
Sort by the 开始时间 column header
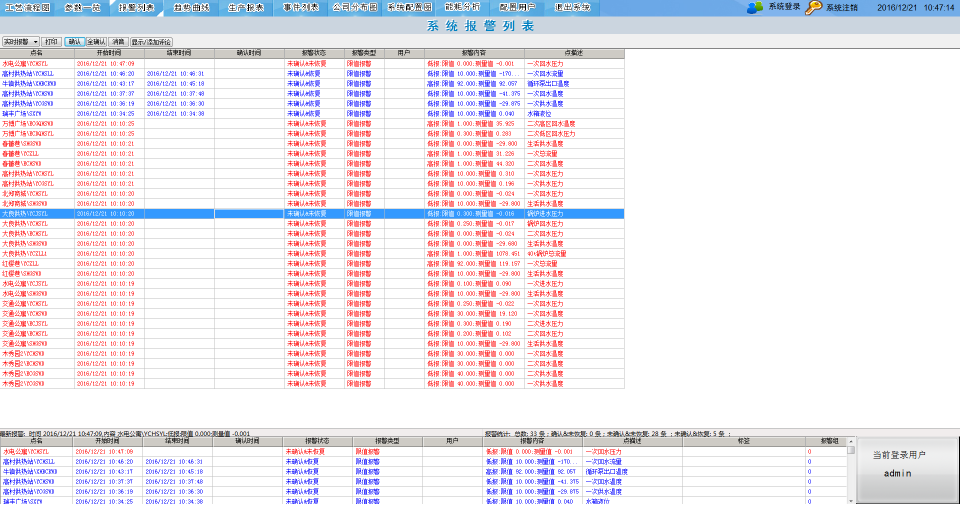pos(109,52)
